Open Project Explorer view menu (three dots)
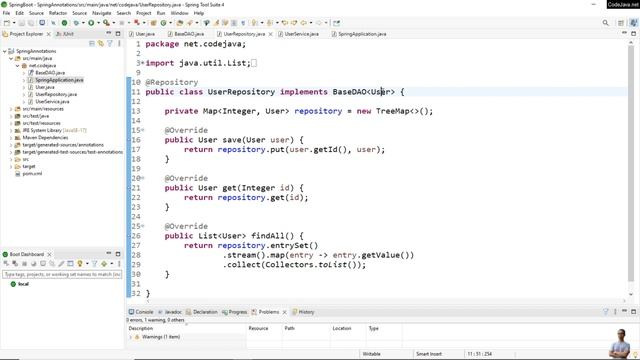This screenshot has width=640, height=360. click(119, 43)
